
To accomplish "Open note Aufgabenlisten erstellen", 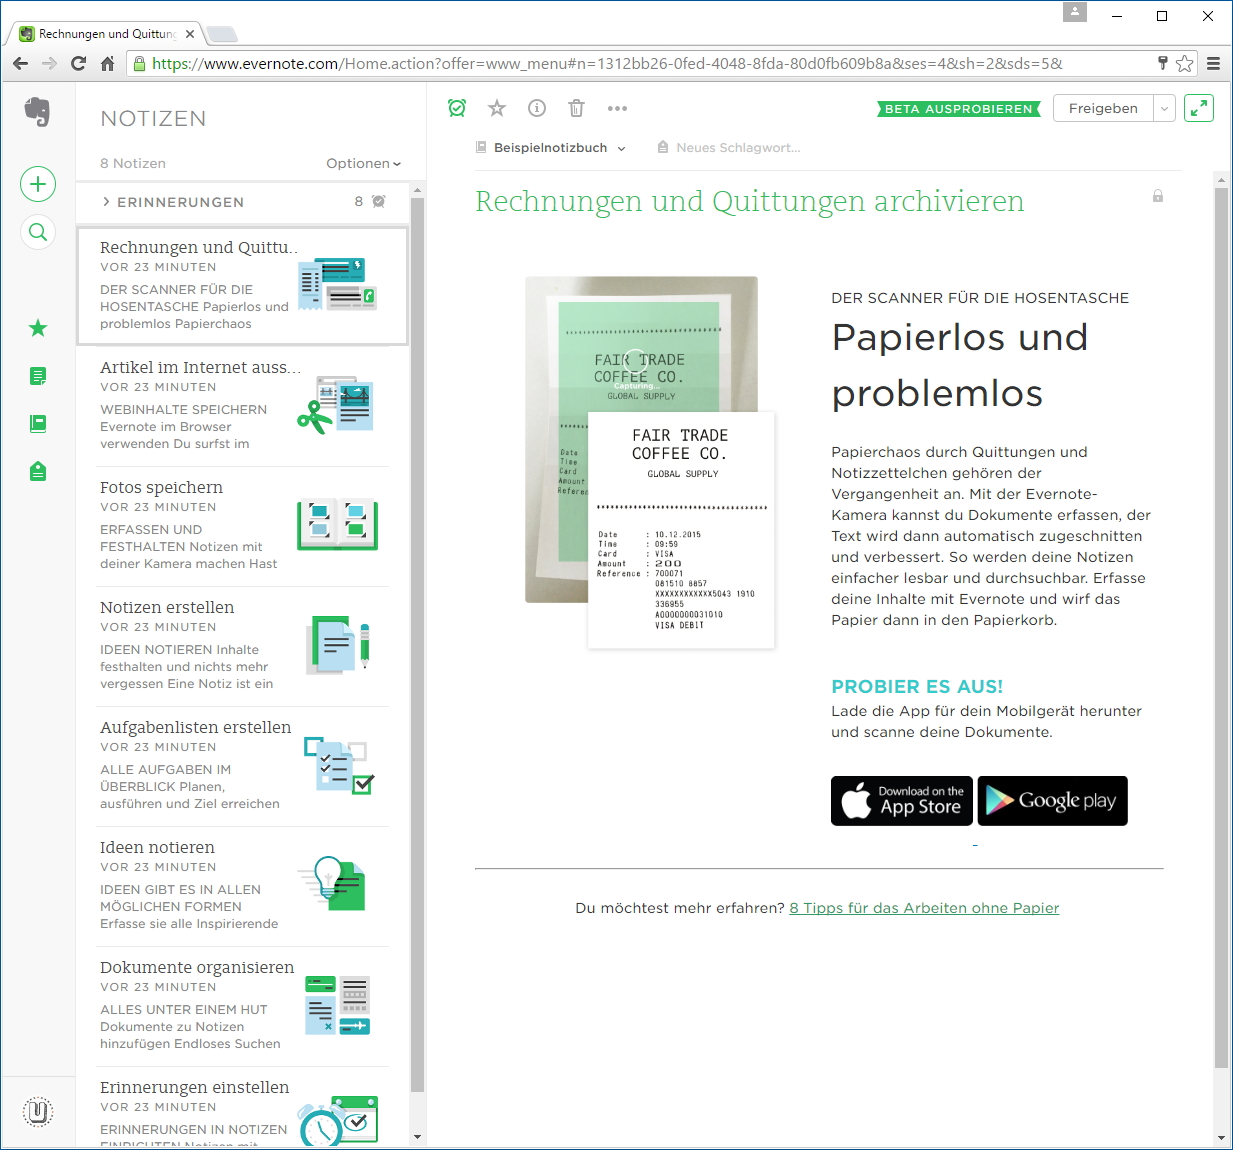I will (242, 766).
